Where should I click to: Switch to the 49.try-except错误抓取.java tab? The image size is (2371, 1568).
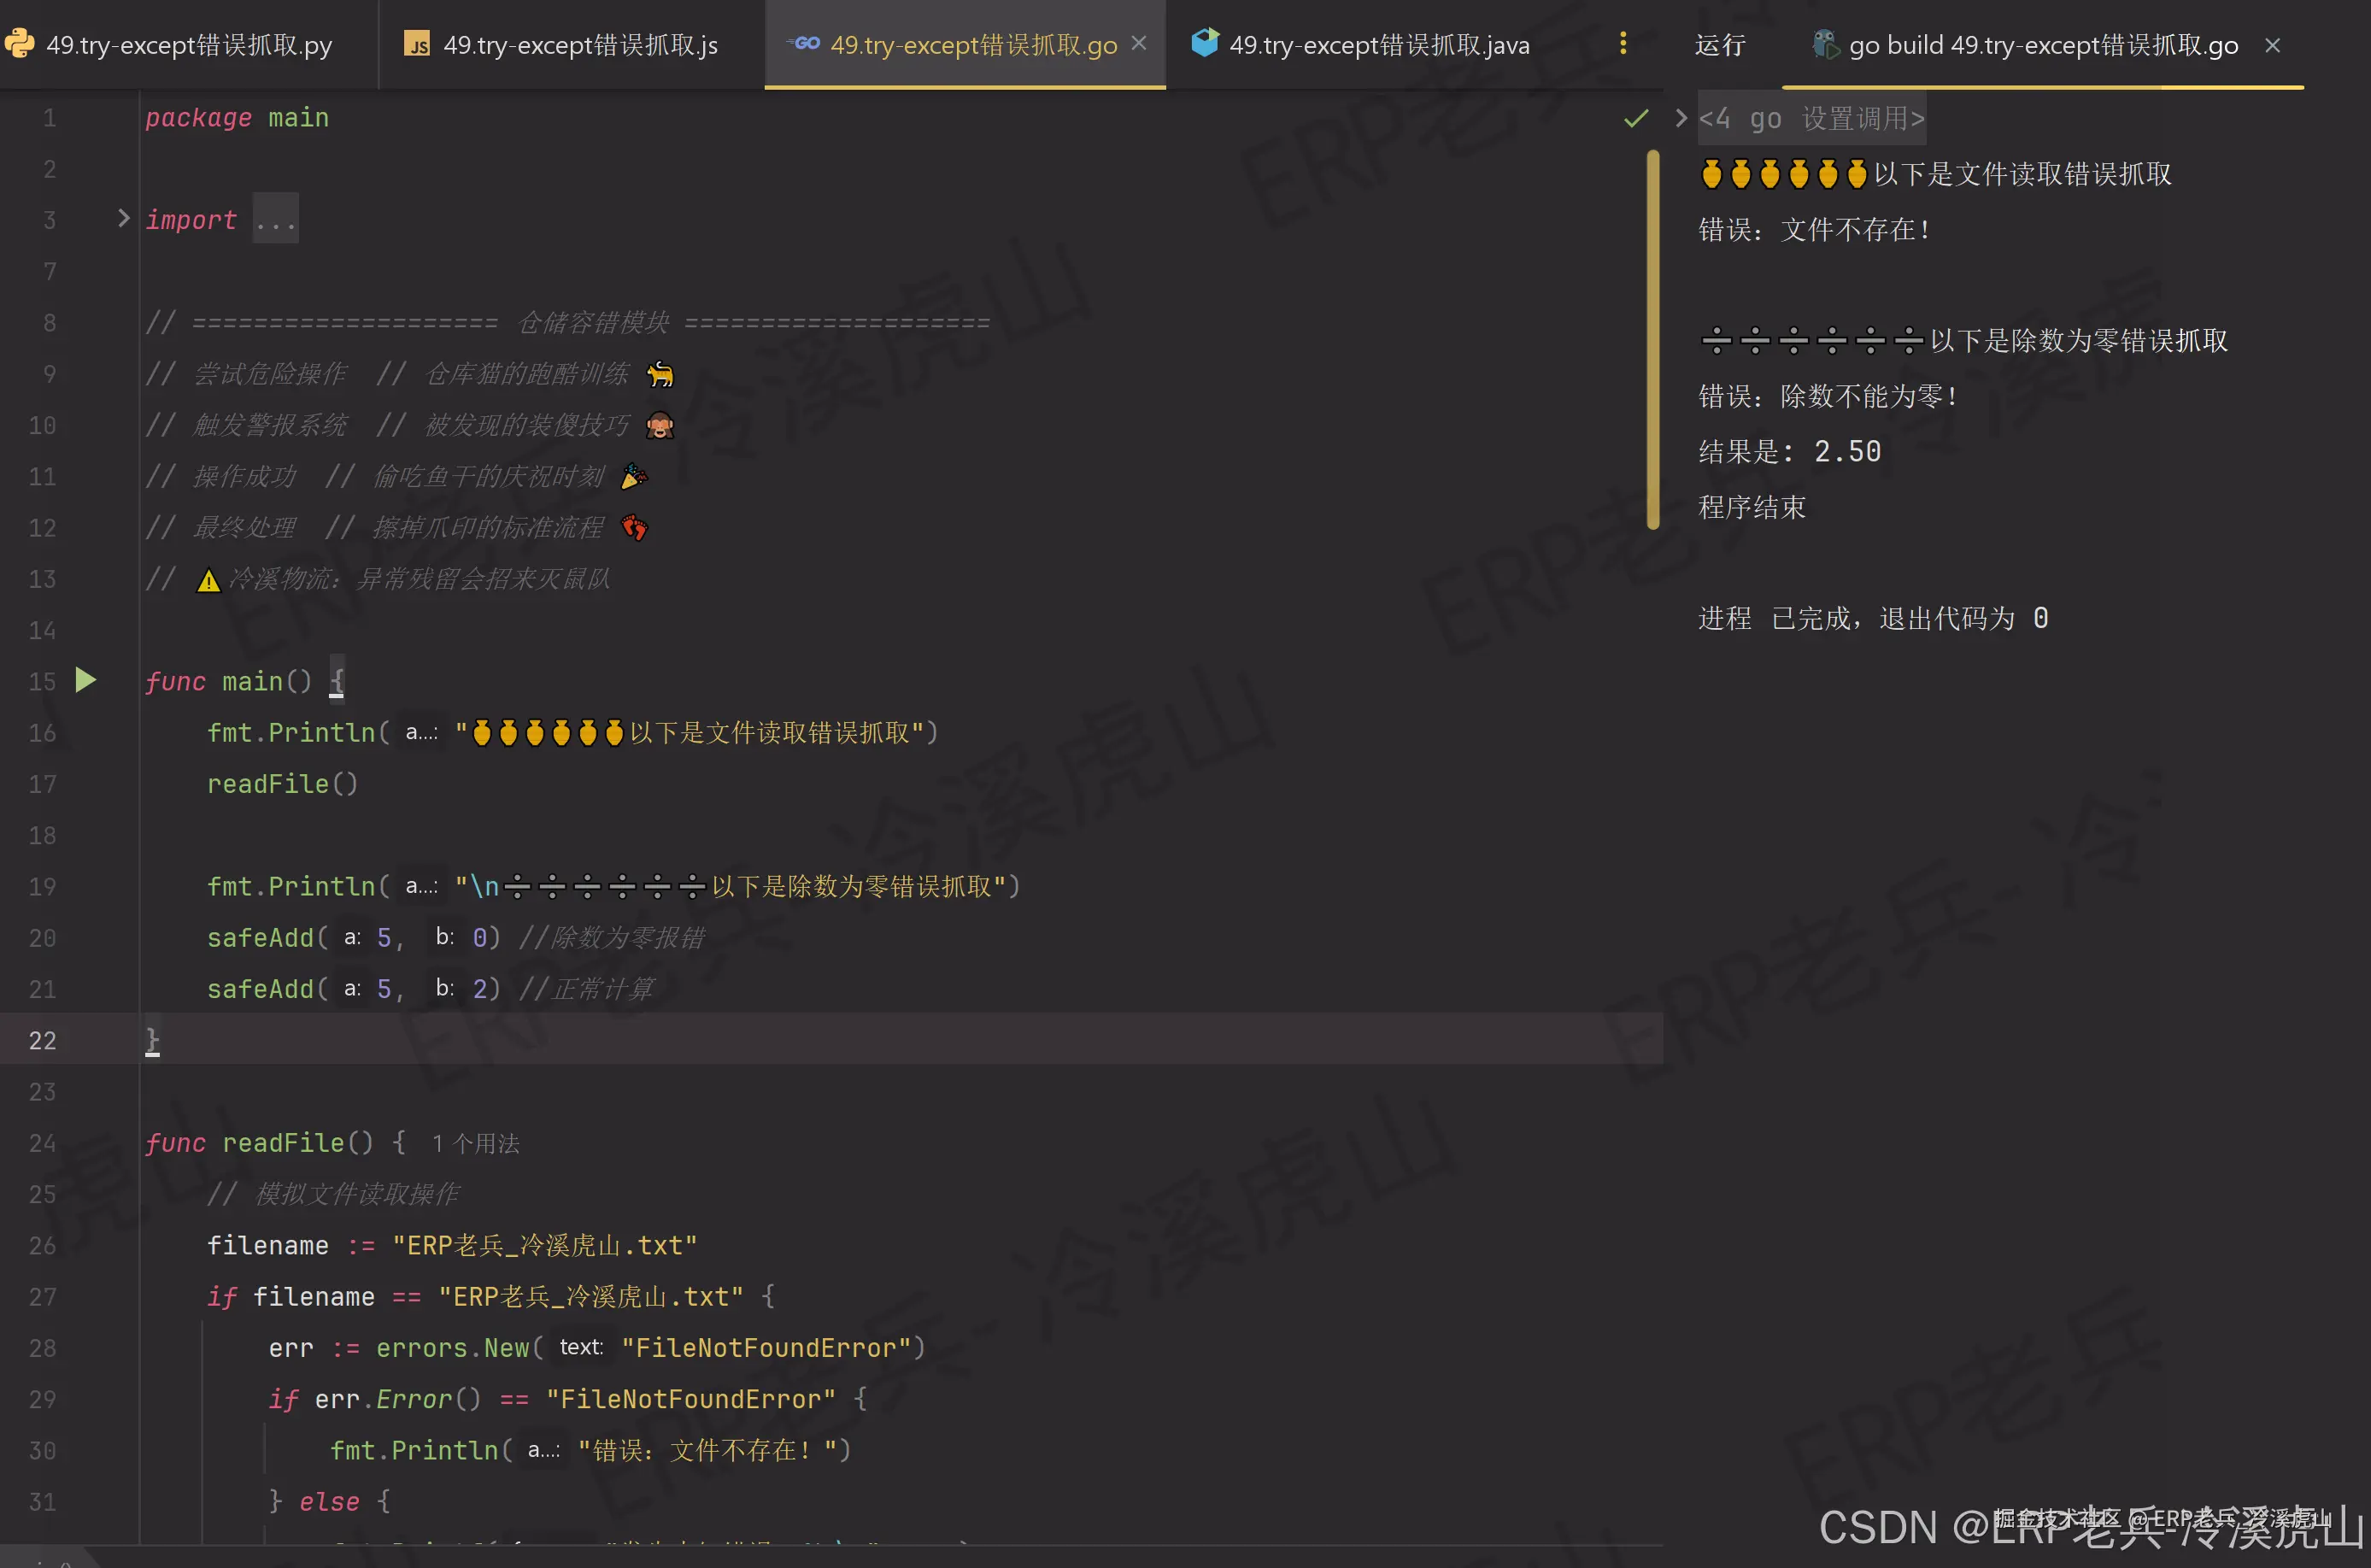tap(1380, 44)
